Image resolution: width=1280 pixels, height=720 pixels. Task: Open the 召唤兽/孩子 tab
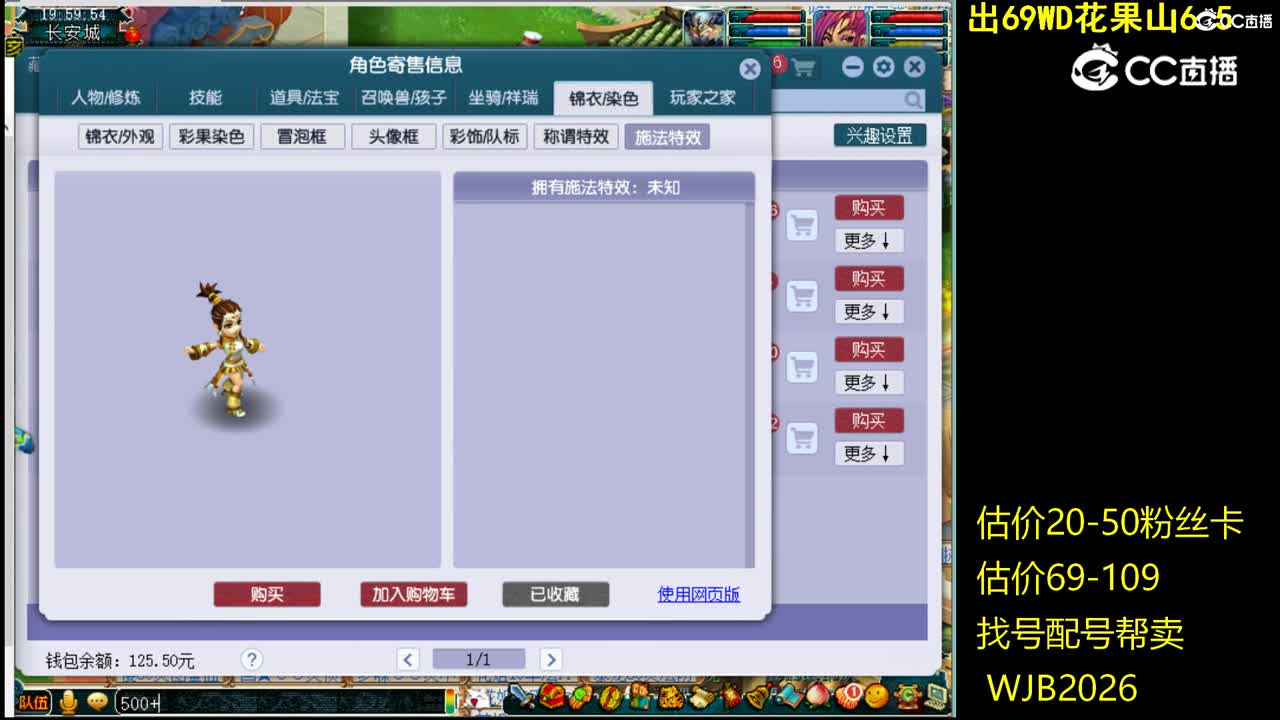[404, 98]
